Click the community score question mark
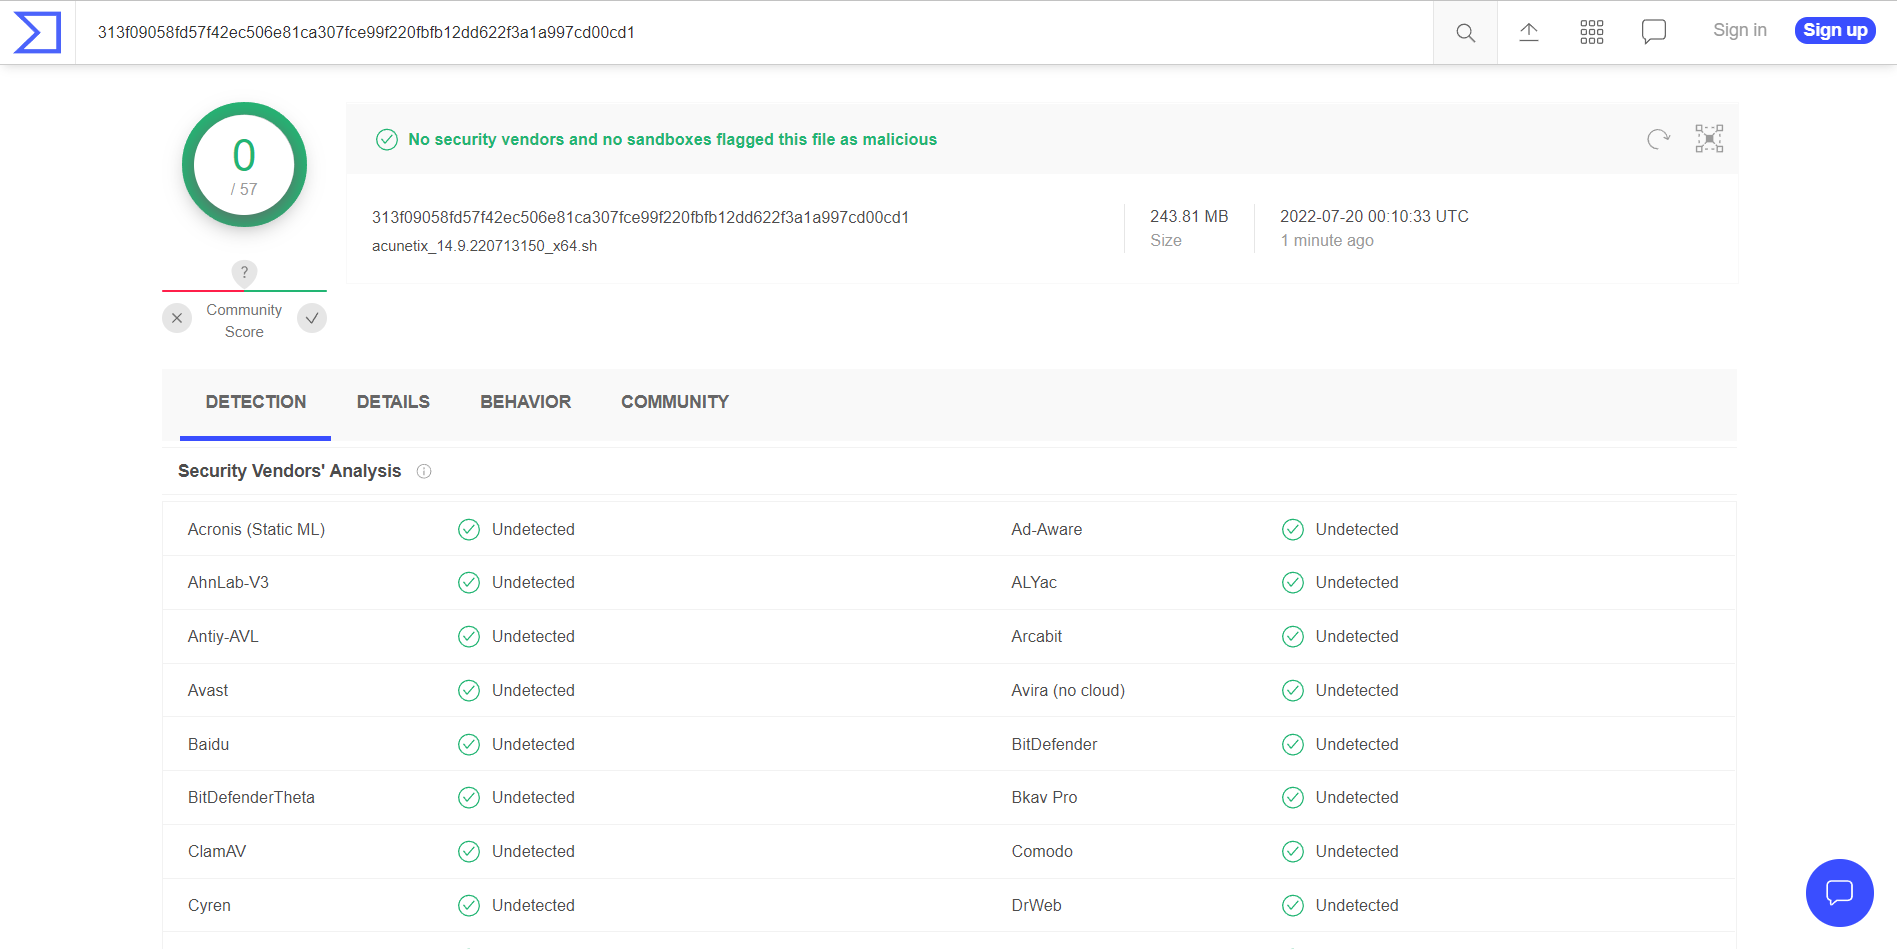1897x949 pixels. click(244, 272)
